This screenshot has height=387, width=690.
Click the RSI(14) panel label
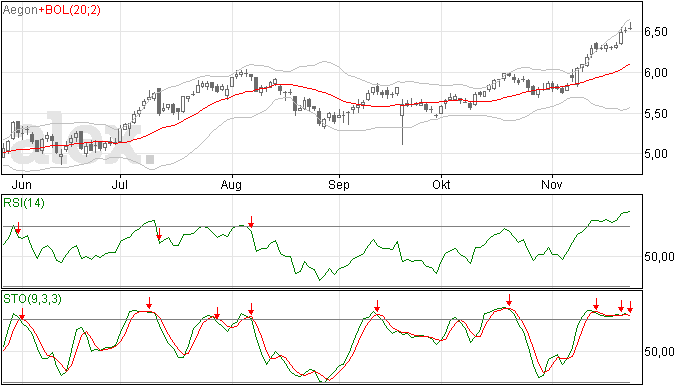[24, 203]
